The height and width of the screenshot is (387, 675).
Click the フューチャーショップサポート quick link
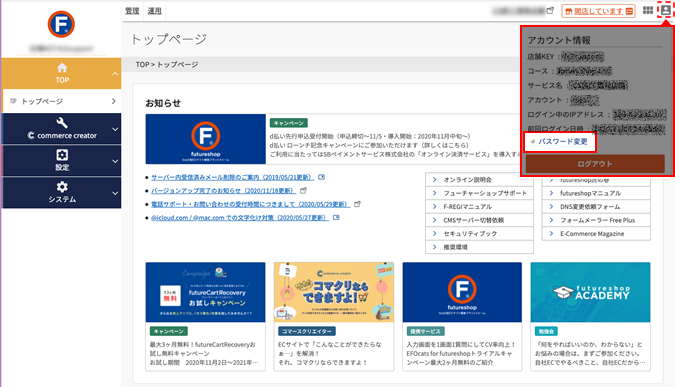pos(479,193)
